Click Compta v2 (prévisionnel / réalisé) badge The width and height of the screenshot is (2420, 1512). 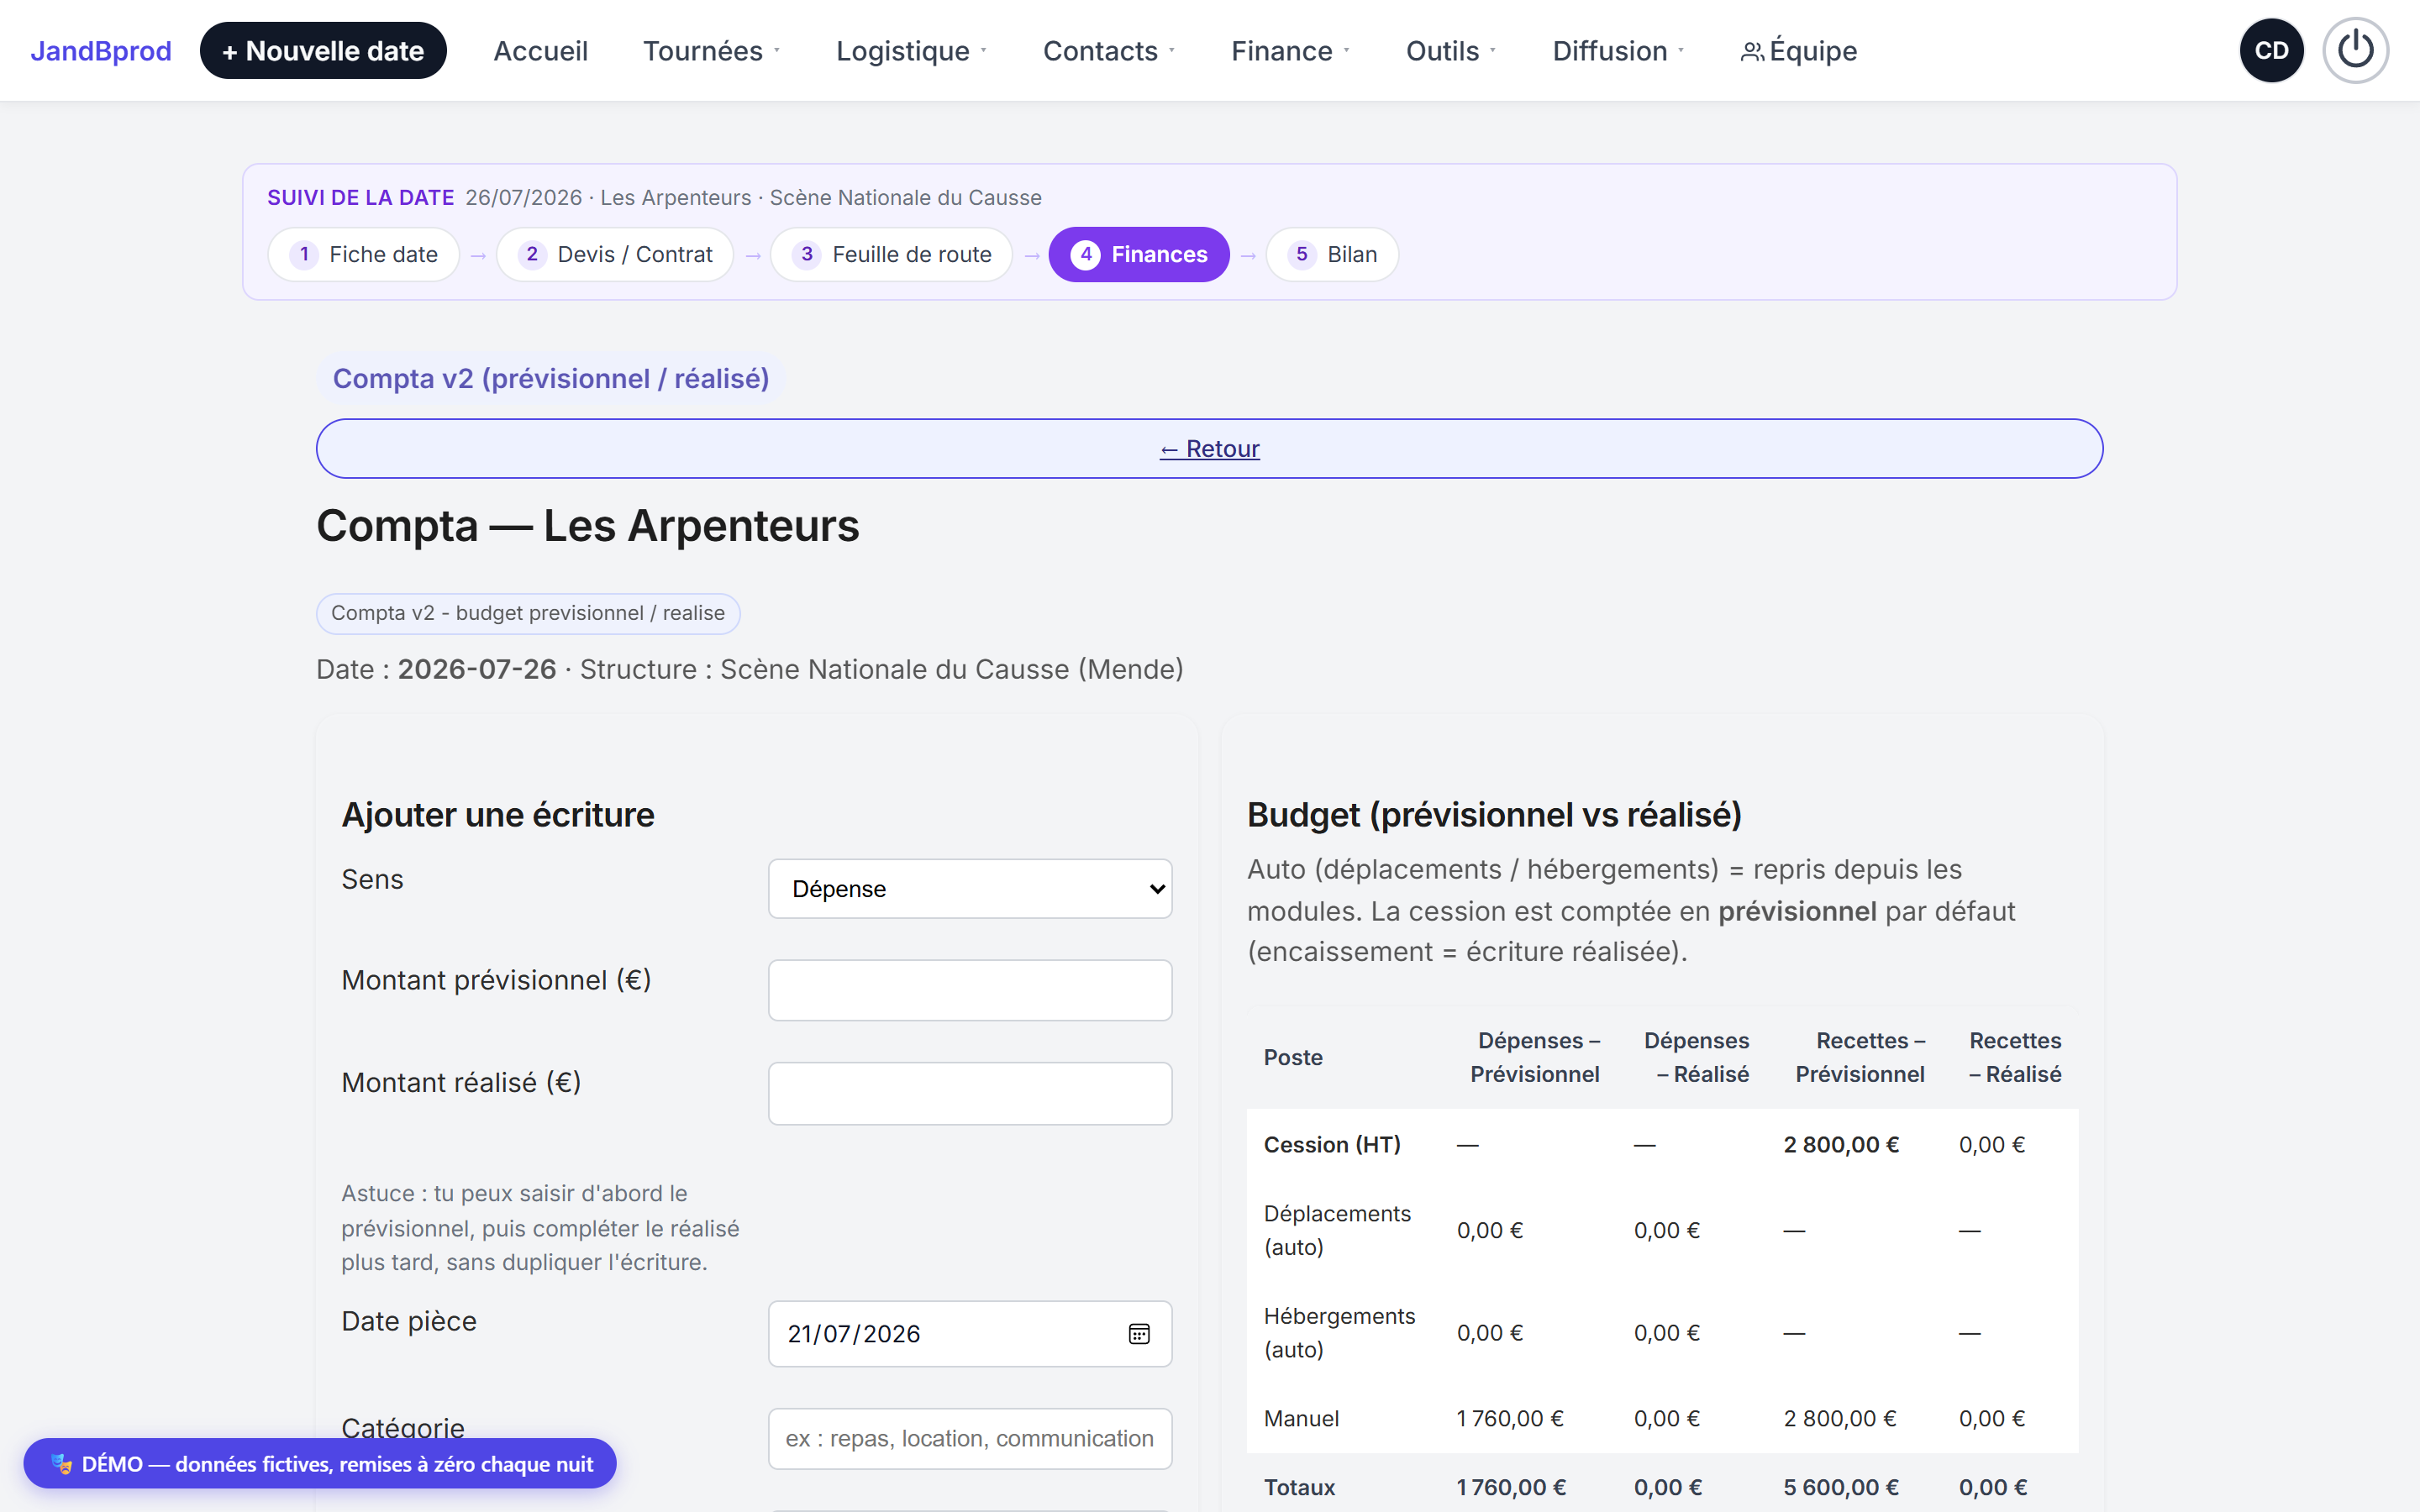(551, 379)
